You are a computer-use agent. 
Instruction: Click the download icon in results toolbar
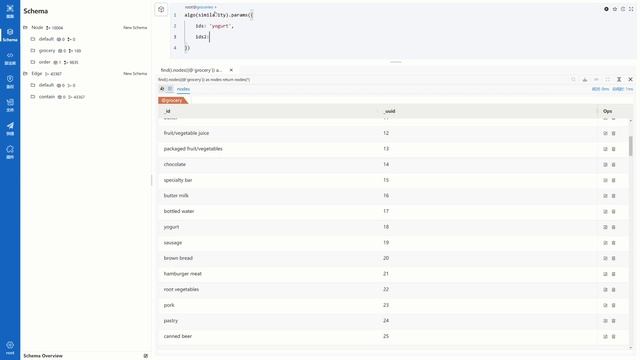tap(585, 80)
